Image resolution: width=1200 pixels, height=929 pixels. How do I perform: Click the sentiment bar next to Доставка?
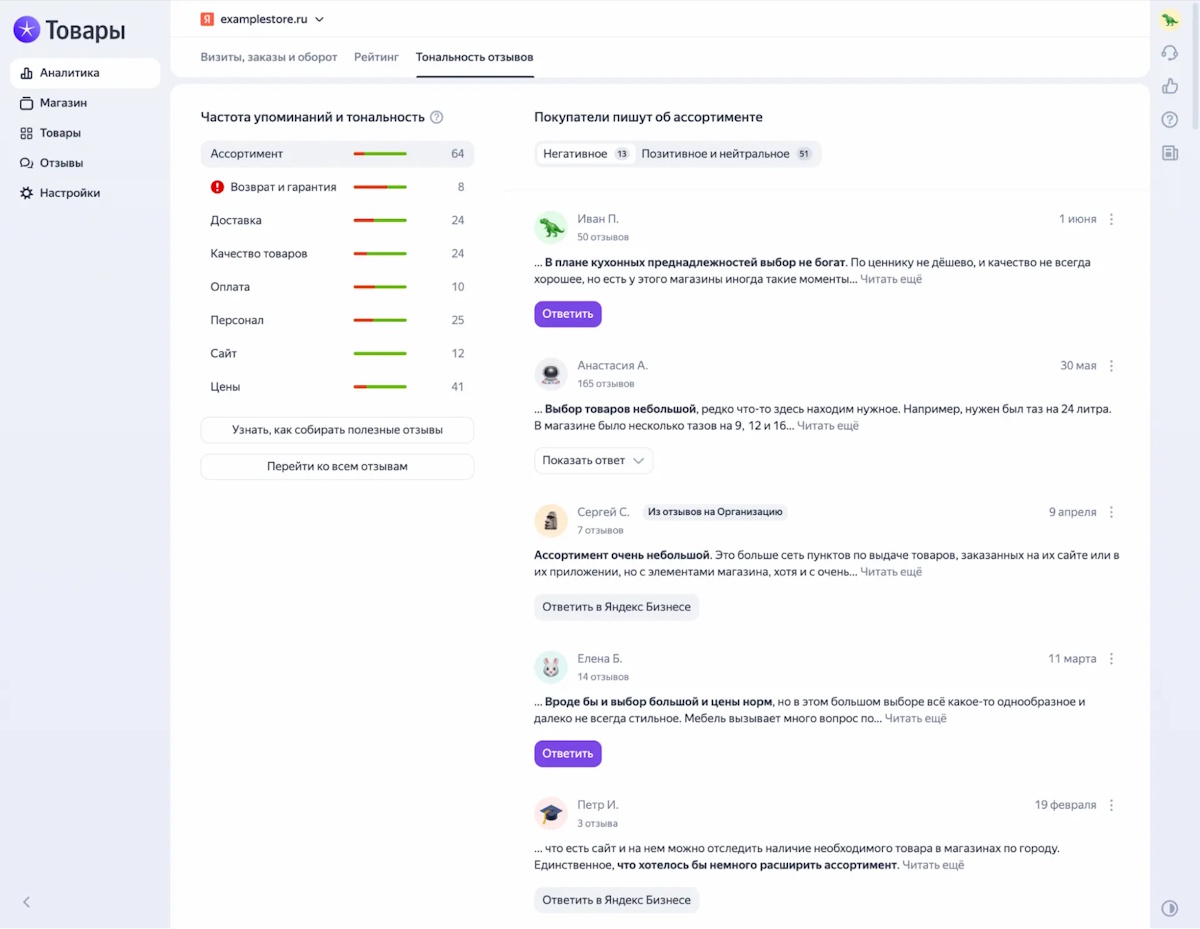(379, 220)
